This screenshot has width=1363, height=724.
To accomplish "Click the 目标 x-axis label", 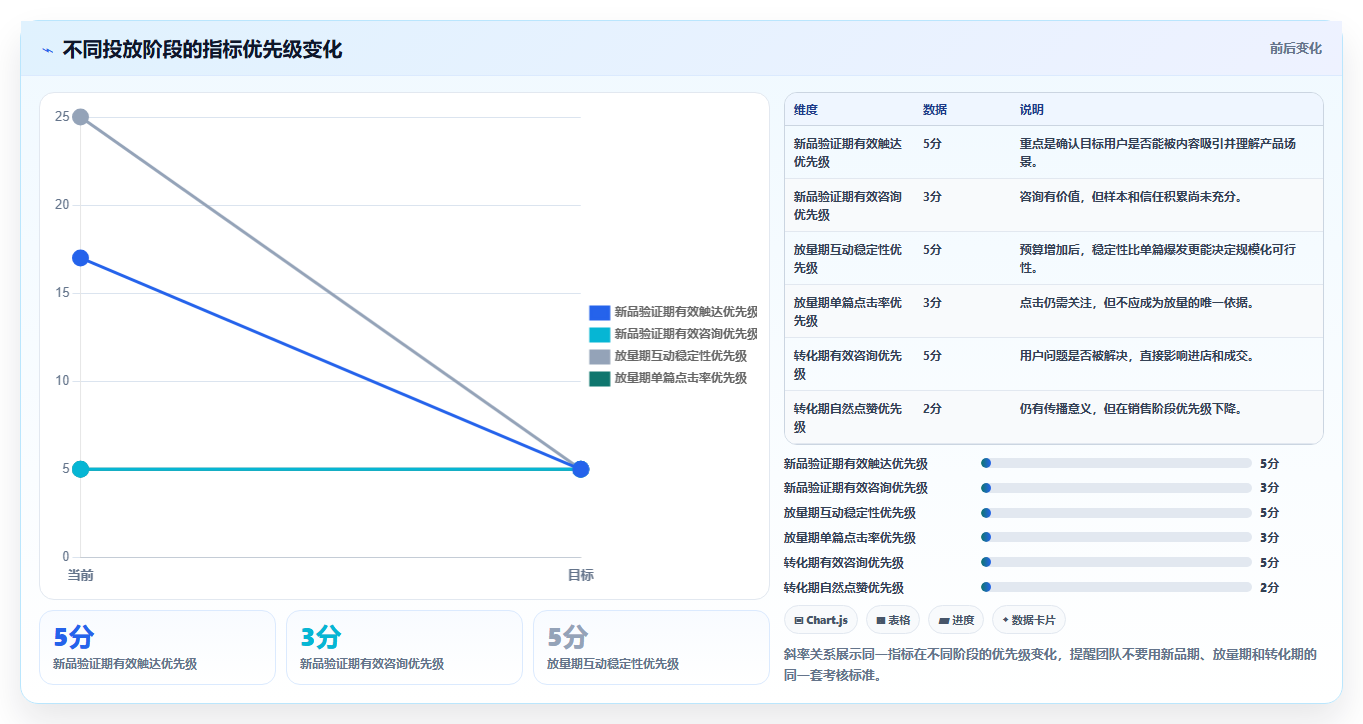I will coord(581,576).
